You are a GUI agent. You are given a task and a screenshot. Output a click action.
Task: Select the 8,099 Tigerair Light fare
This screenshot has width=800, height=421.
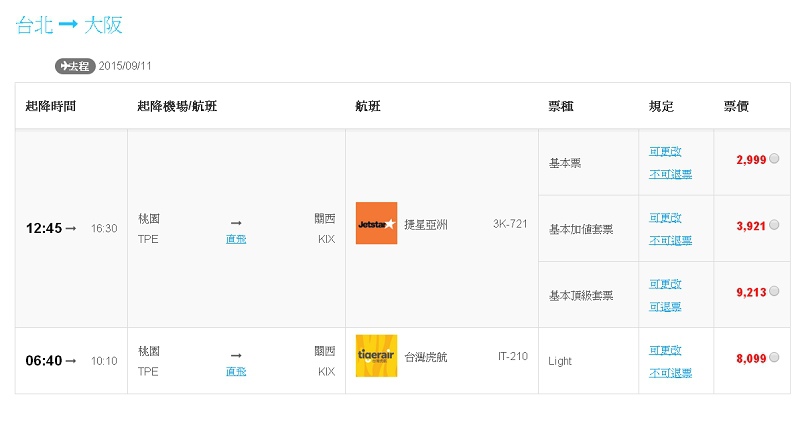[x=775, y=356]
